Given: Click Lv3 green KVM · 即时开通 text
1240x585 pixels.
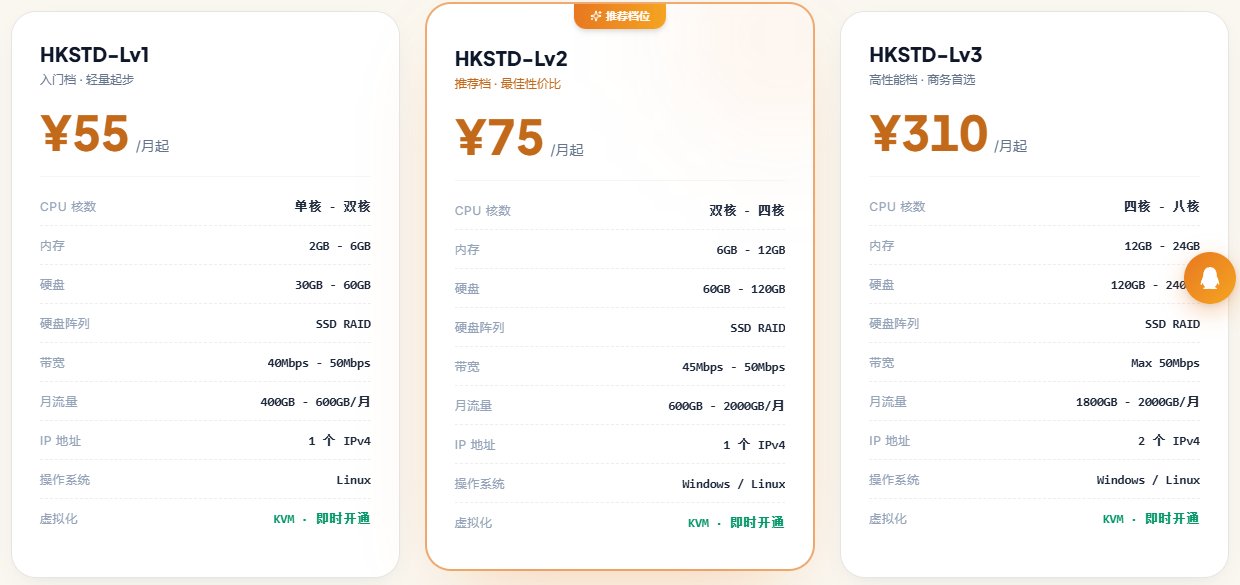Looking at the screenshot, I should click(1151, 519).
